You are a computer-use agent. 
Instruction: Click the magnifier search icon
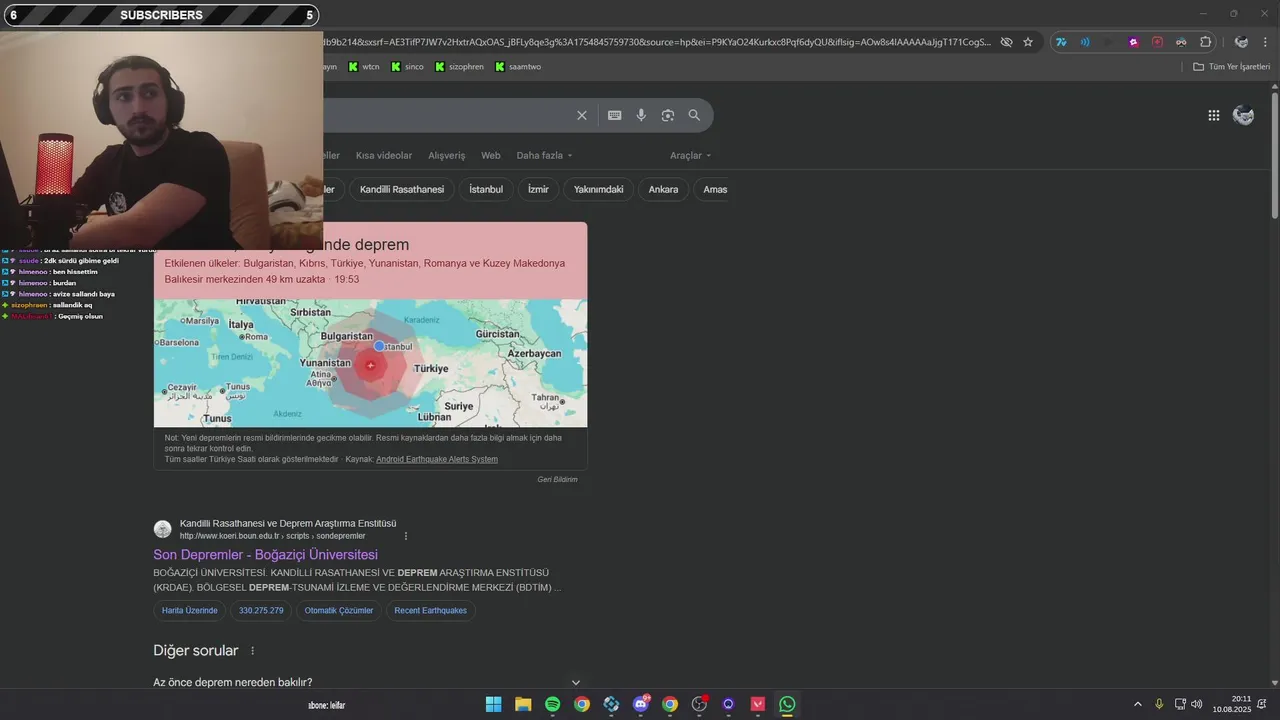pos(695,116)
